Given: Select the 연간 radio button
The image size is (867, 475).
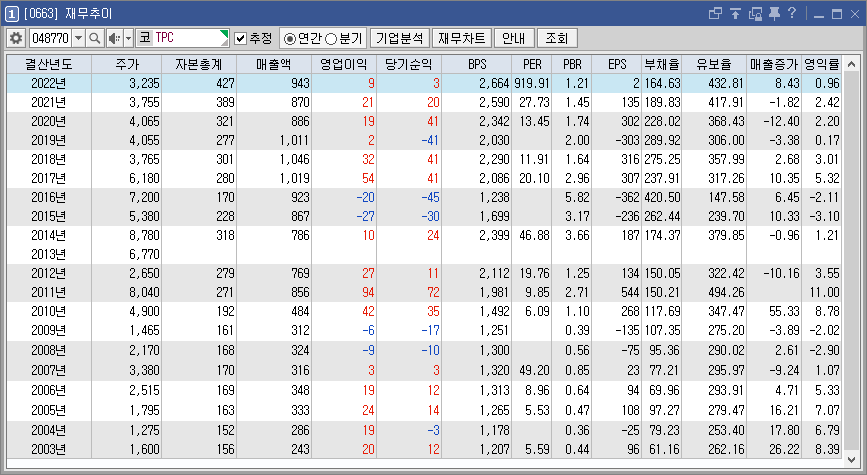Looking at the screenshot, I should pos(289,39).
